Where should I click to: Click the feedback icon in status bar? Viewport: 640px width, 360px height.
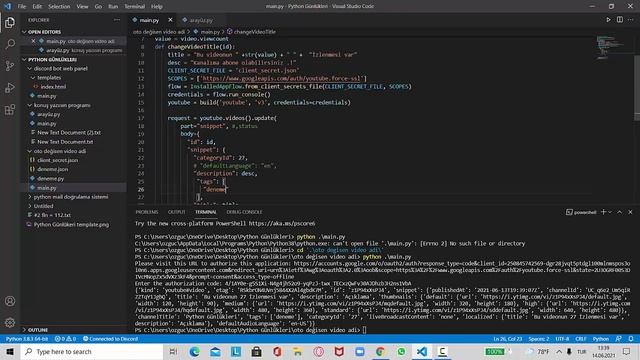click(619, 339)
